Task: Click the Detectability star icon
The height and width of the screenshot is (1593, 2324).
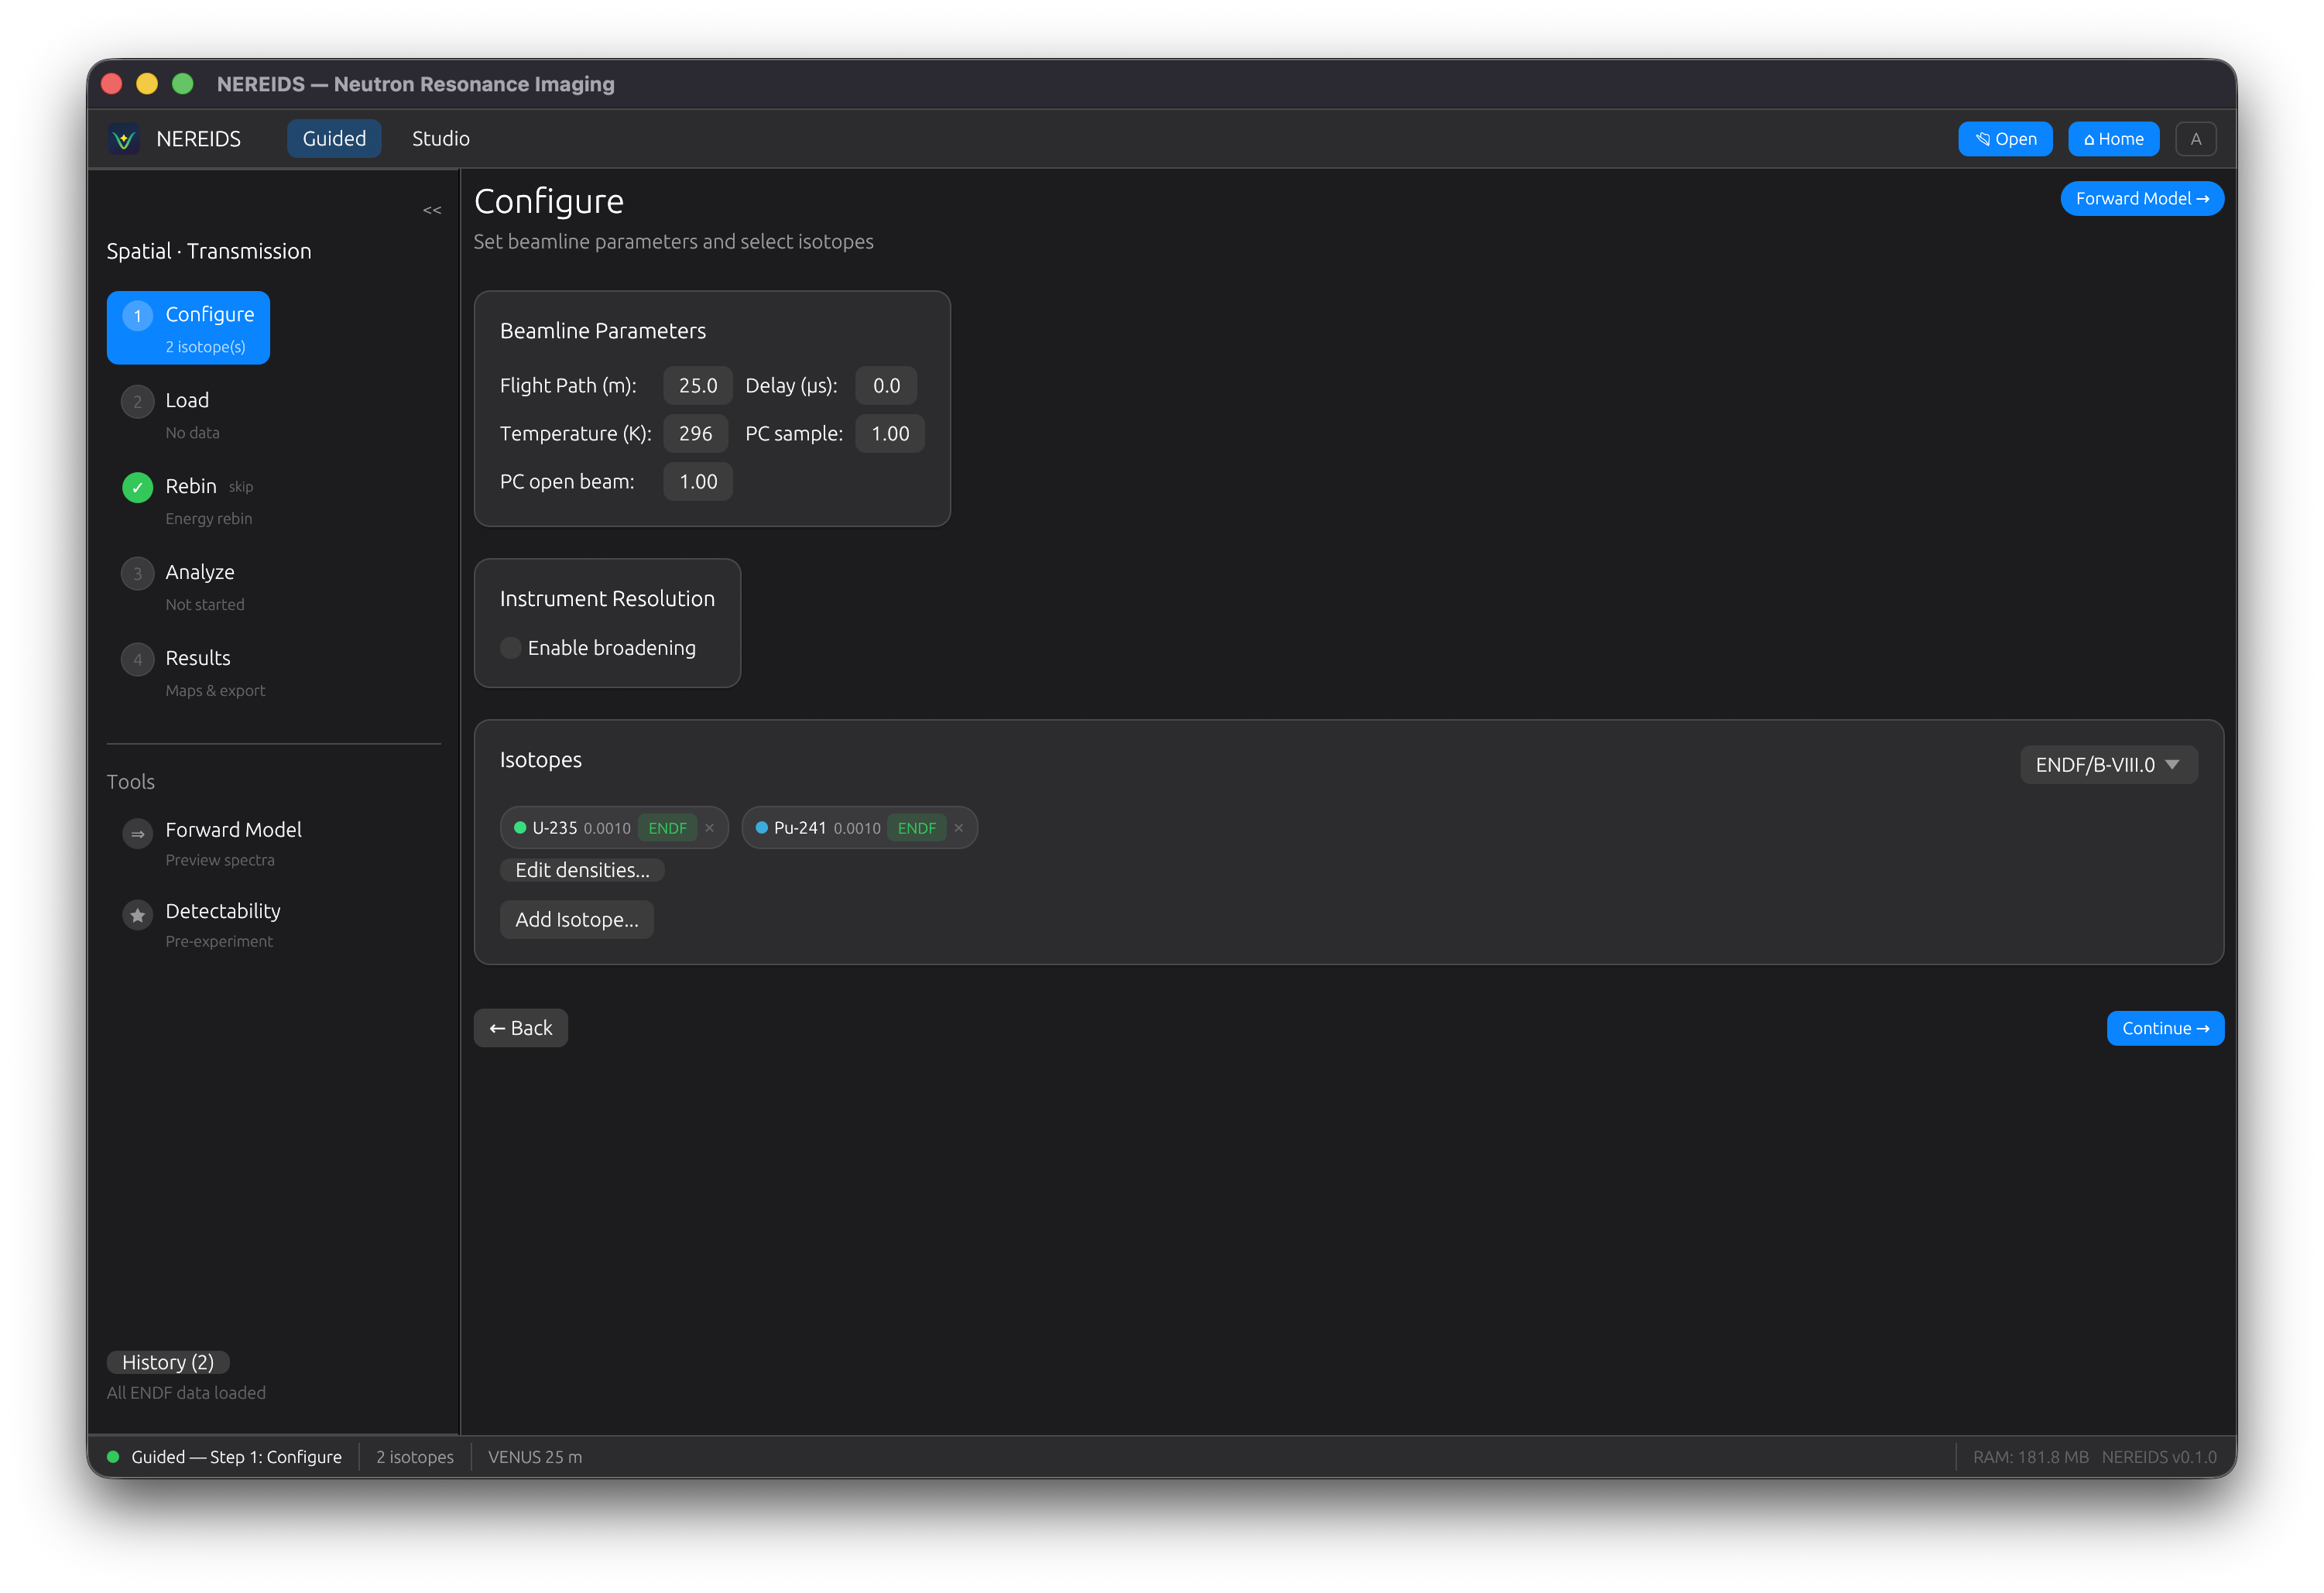Action: (x=137, y=915)
